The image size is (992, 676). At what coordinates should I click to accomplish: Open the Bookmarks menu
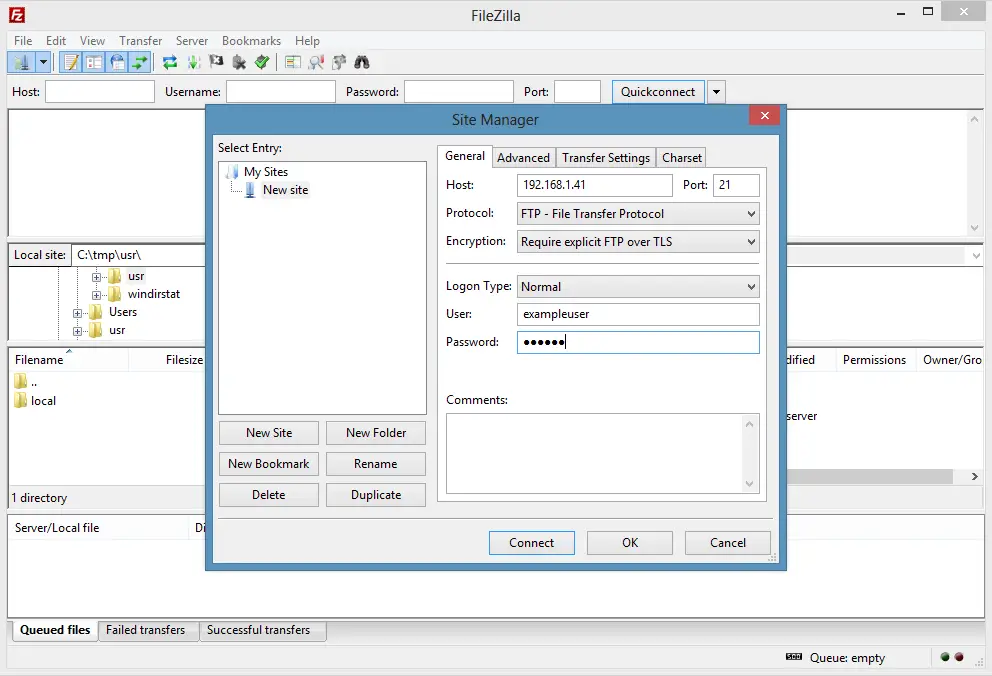coord(251,40)
